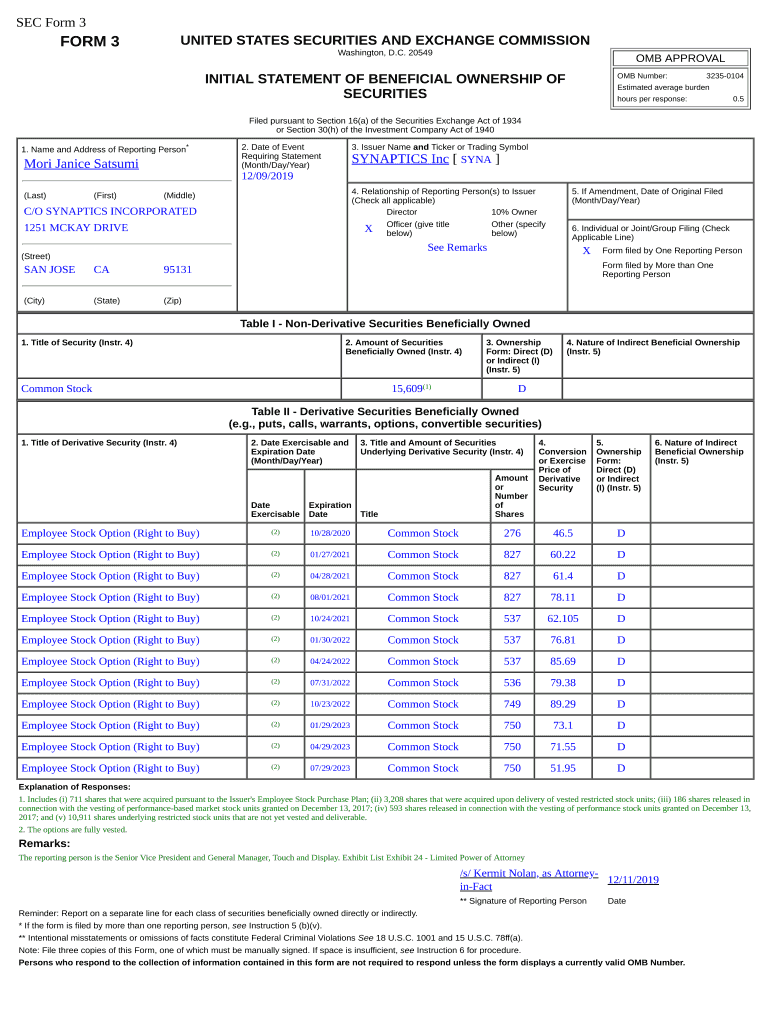Click the SAN JOSE city value
This screenshot has height=1024, width=770.
tap(50, 270)
